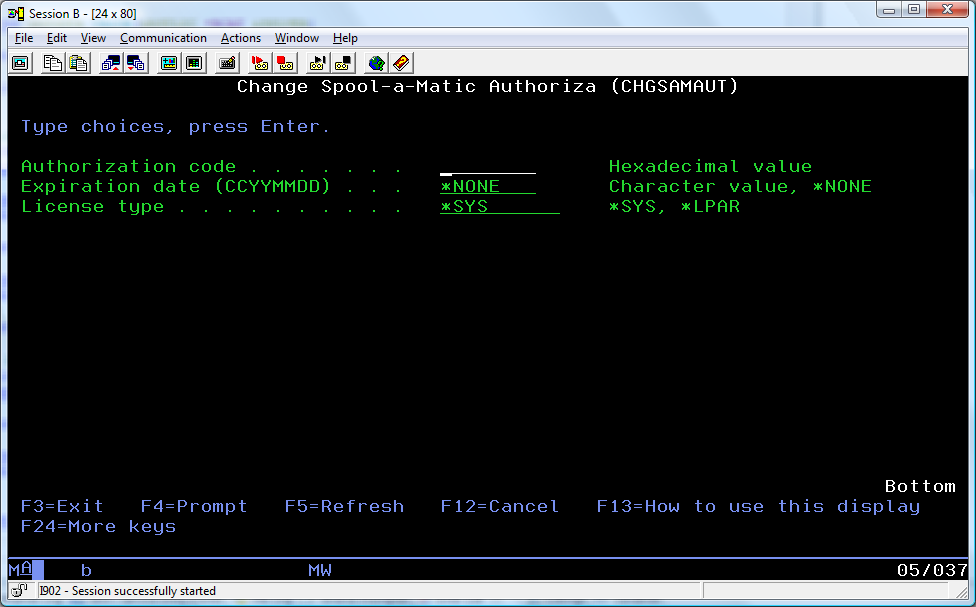The height and width of the screenshot is (607, 976).
Task: Open the Display setup toolbar icon
Action: coord(169,63)
